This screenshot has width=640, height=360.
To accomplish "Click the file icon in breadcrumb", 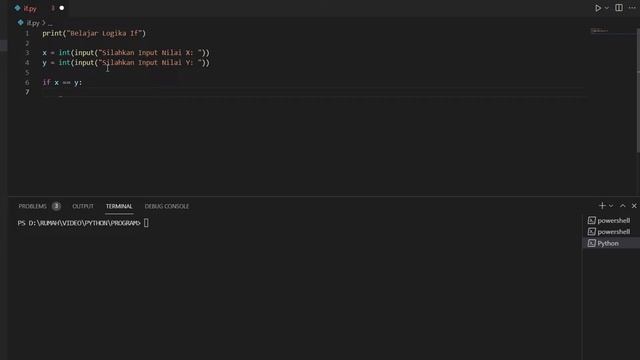I will click(20, 23).
